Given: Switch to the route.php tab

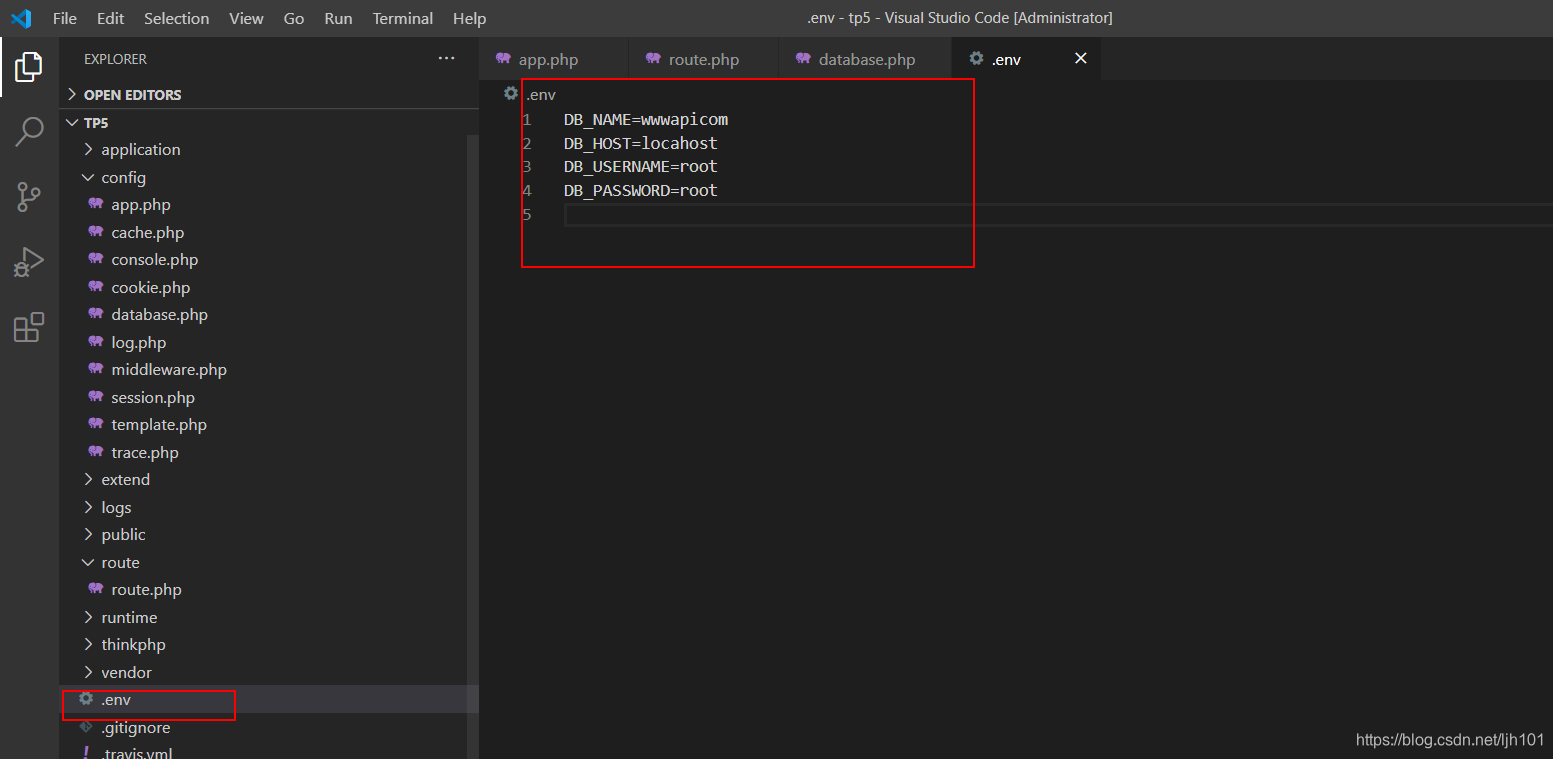Looking at the screenshot, I should pyautogui.click(x=703, y=59).
